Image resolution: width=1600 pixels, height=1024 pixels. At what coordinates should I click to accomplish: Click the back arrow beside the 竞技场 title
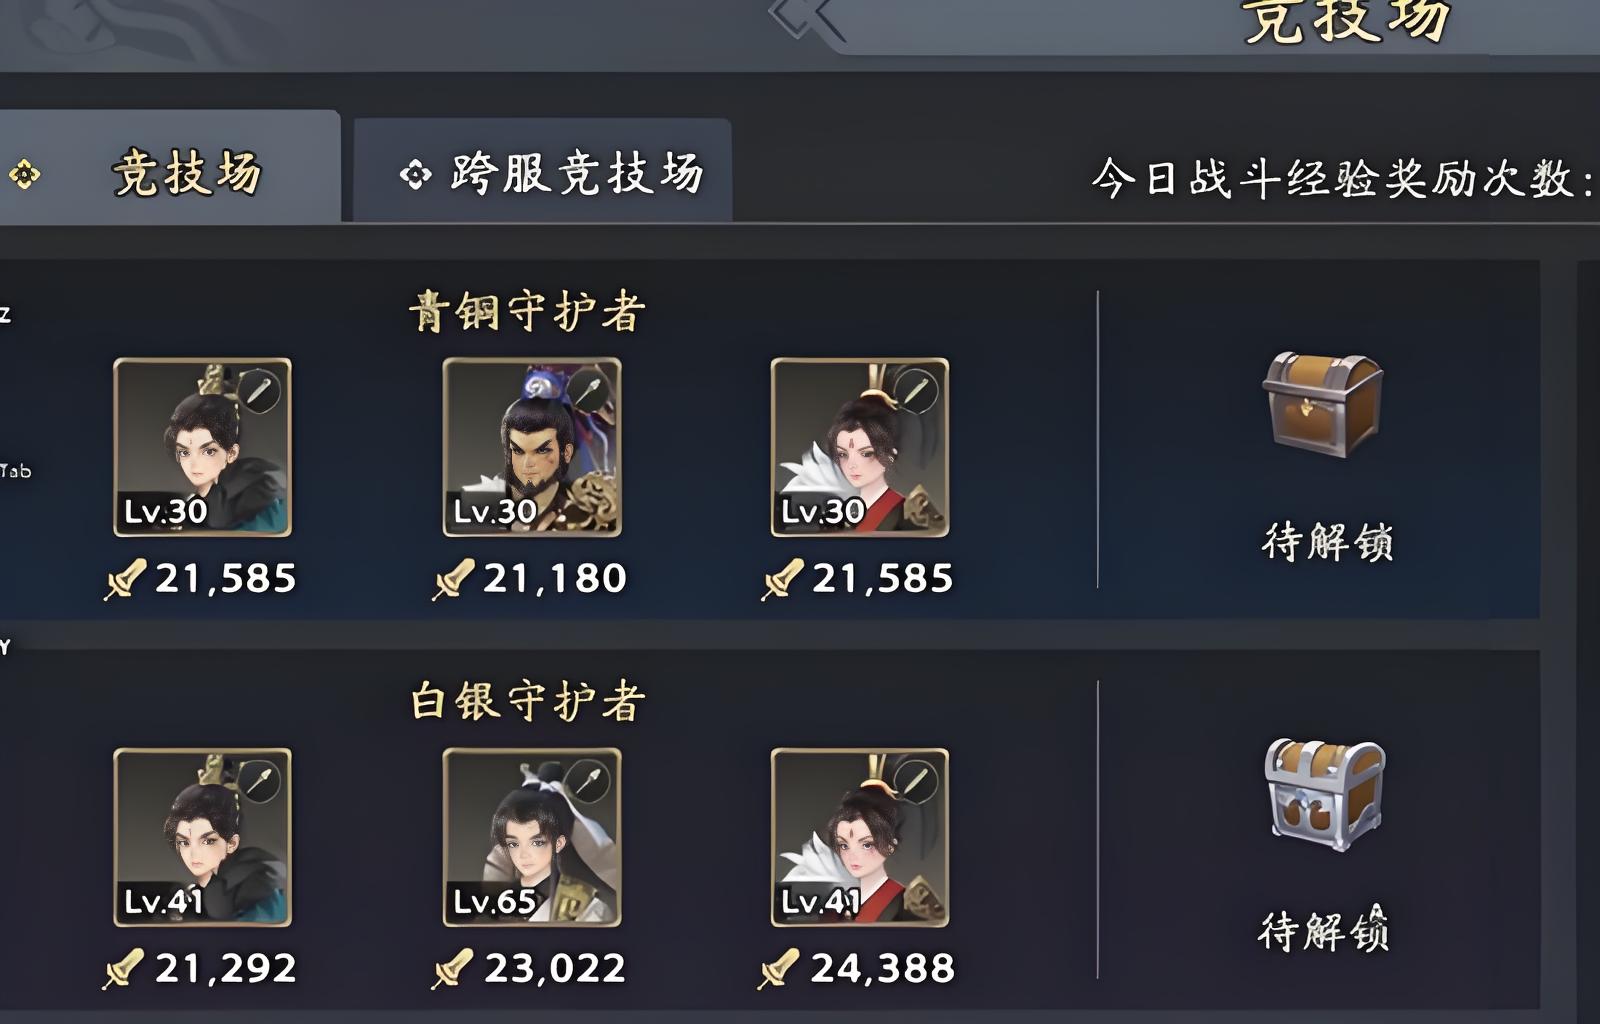click(x=802, y=17)
